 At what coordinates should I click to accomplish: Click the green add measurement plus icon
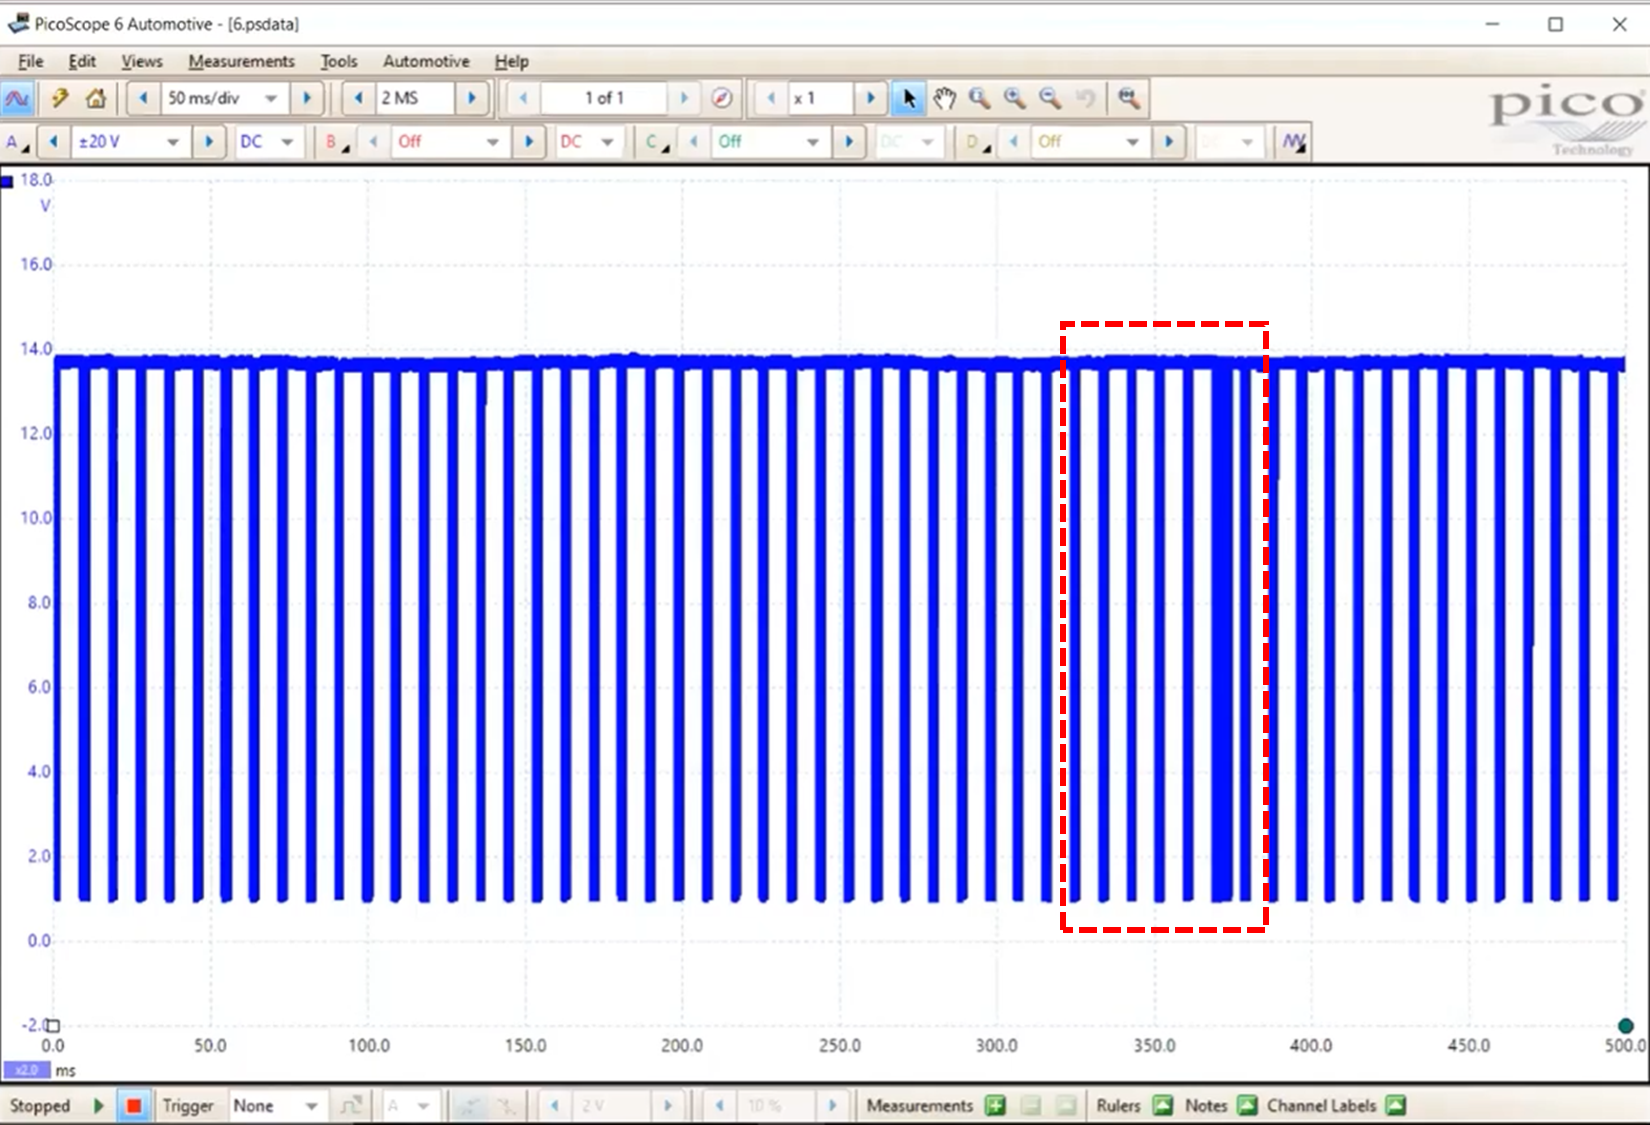coord(995,1106)
